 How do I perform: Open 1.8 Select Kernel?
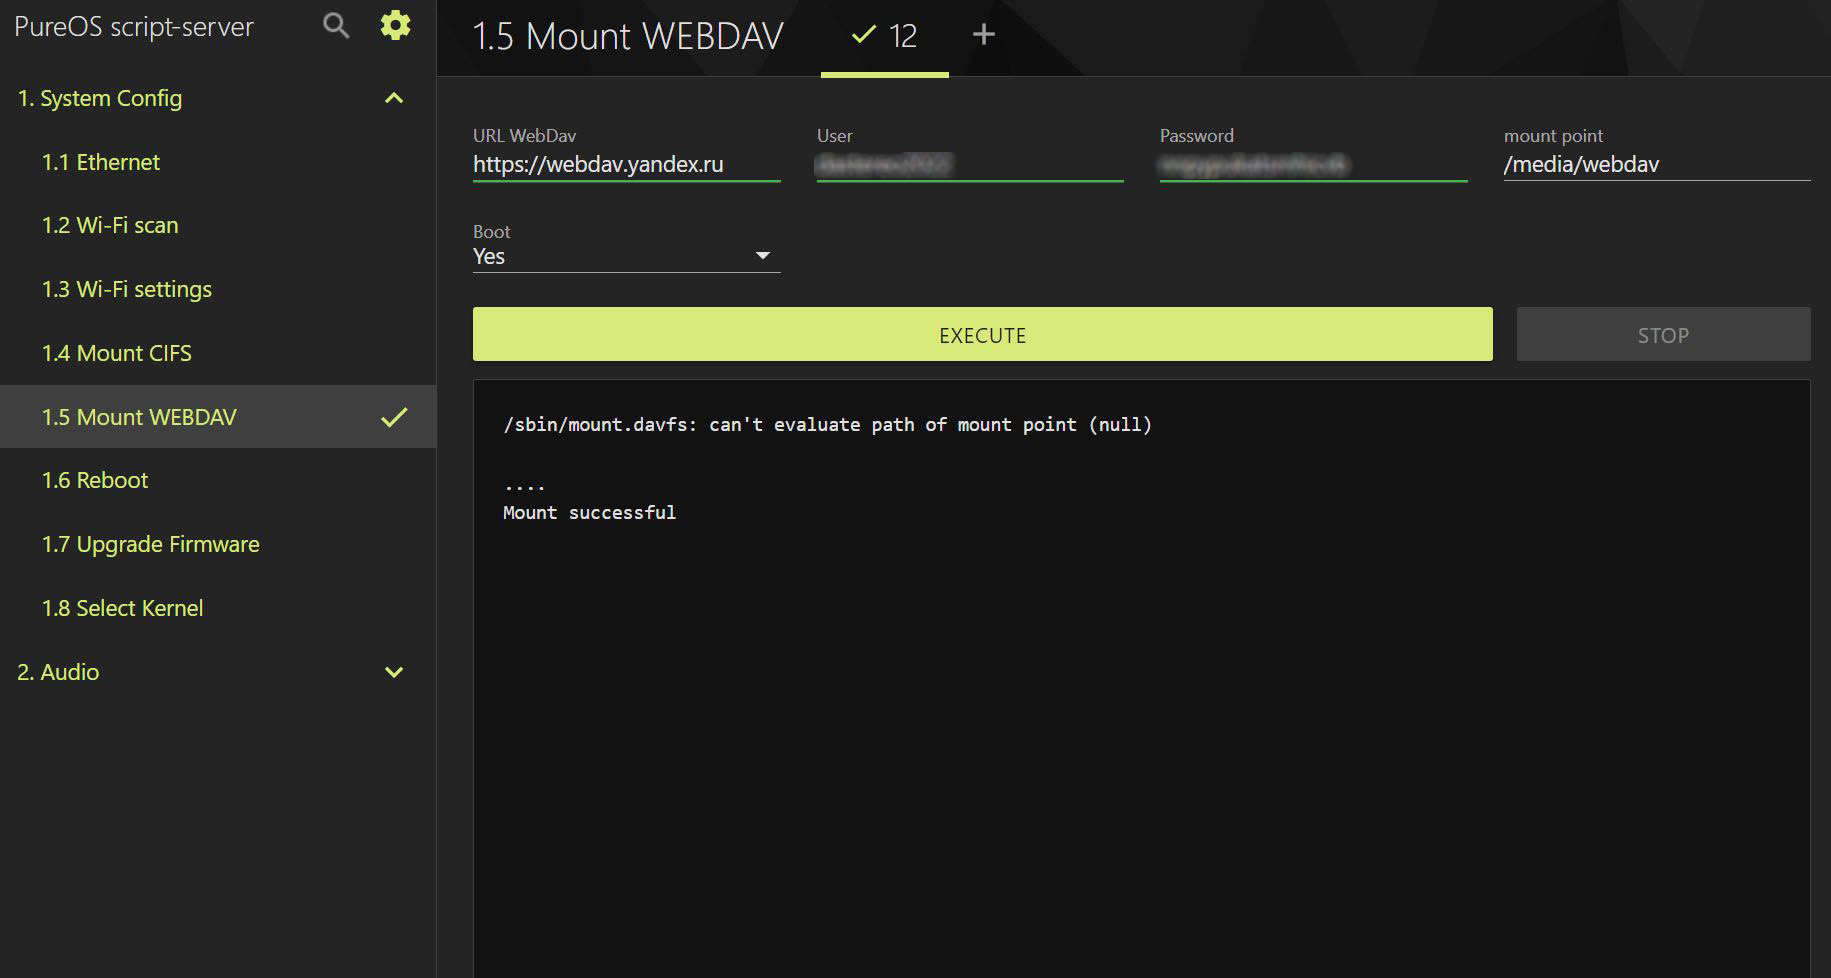(123, 608)
